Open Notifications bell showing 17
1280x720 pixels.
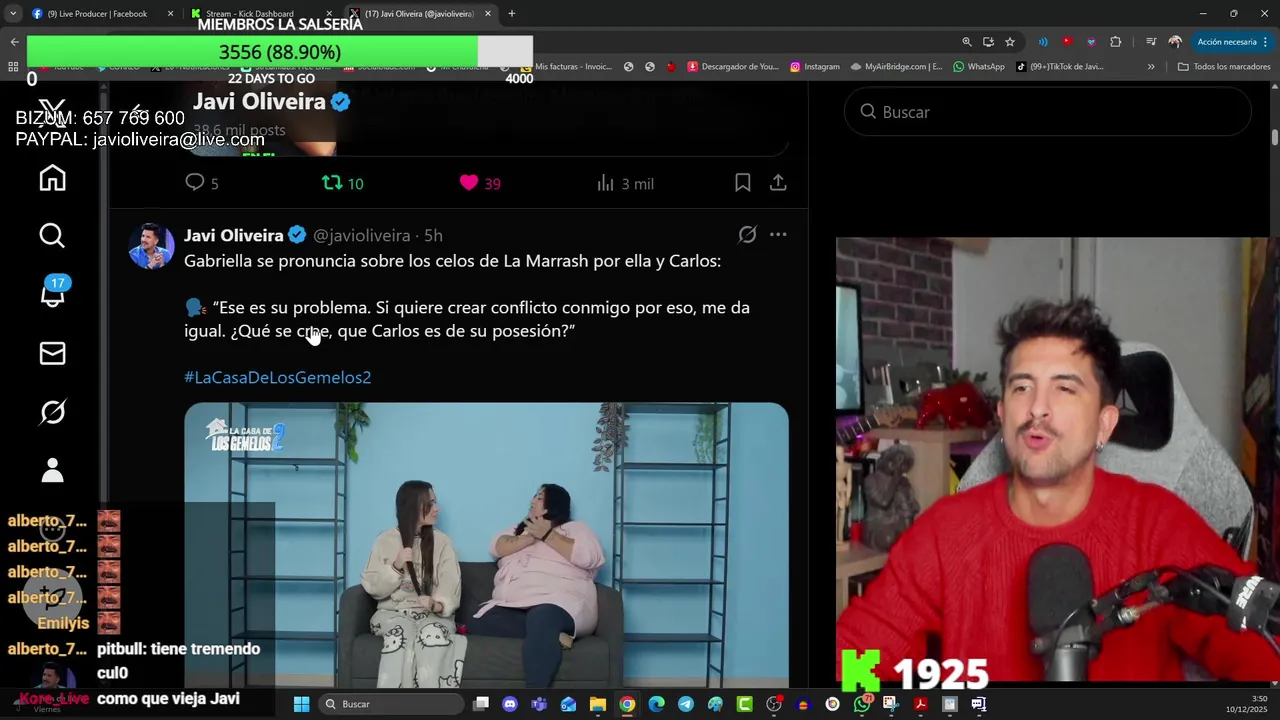tap(52, 293)
